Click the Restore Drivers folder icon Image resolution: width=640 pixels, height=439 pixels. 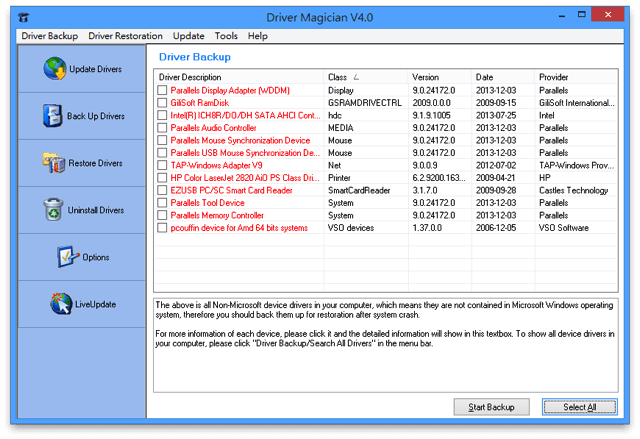(54, 163)
